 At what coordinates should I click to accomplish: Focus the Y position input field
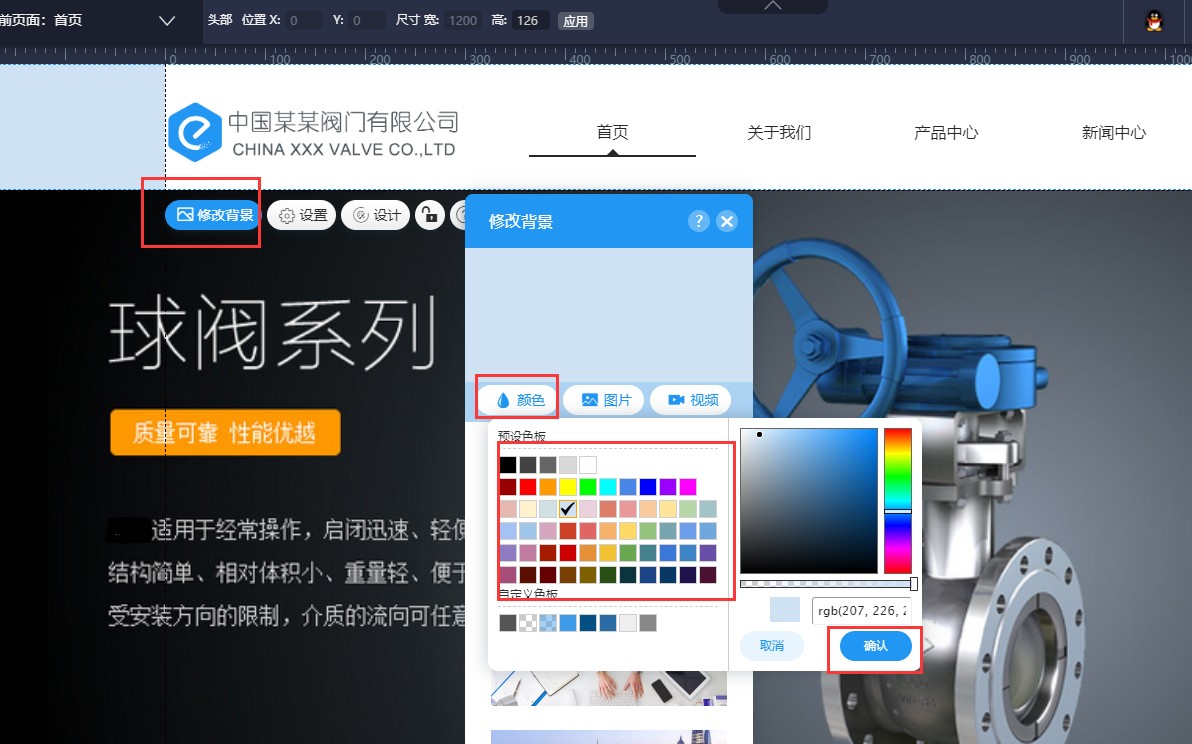click(367, 21)
